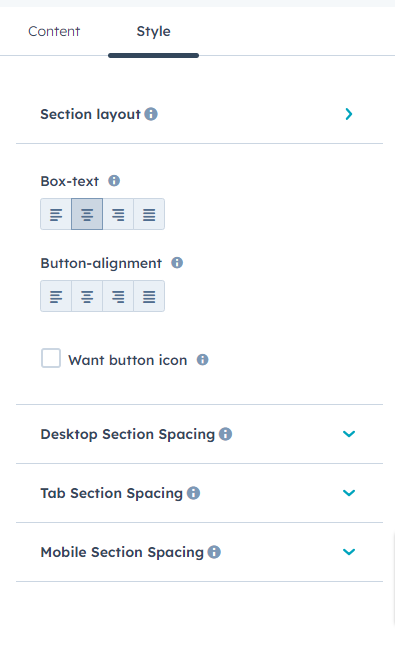Apply justify Button-alignment

pos(149,296)
